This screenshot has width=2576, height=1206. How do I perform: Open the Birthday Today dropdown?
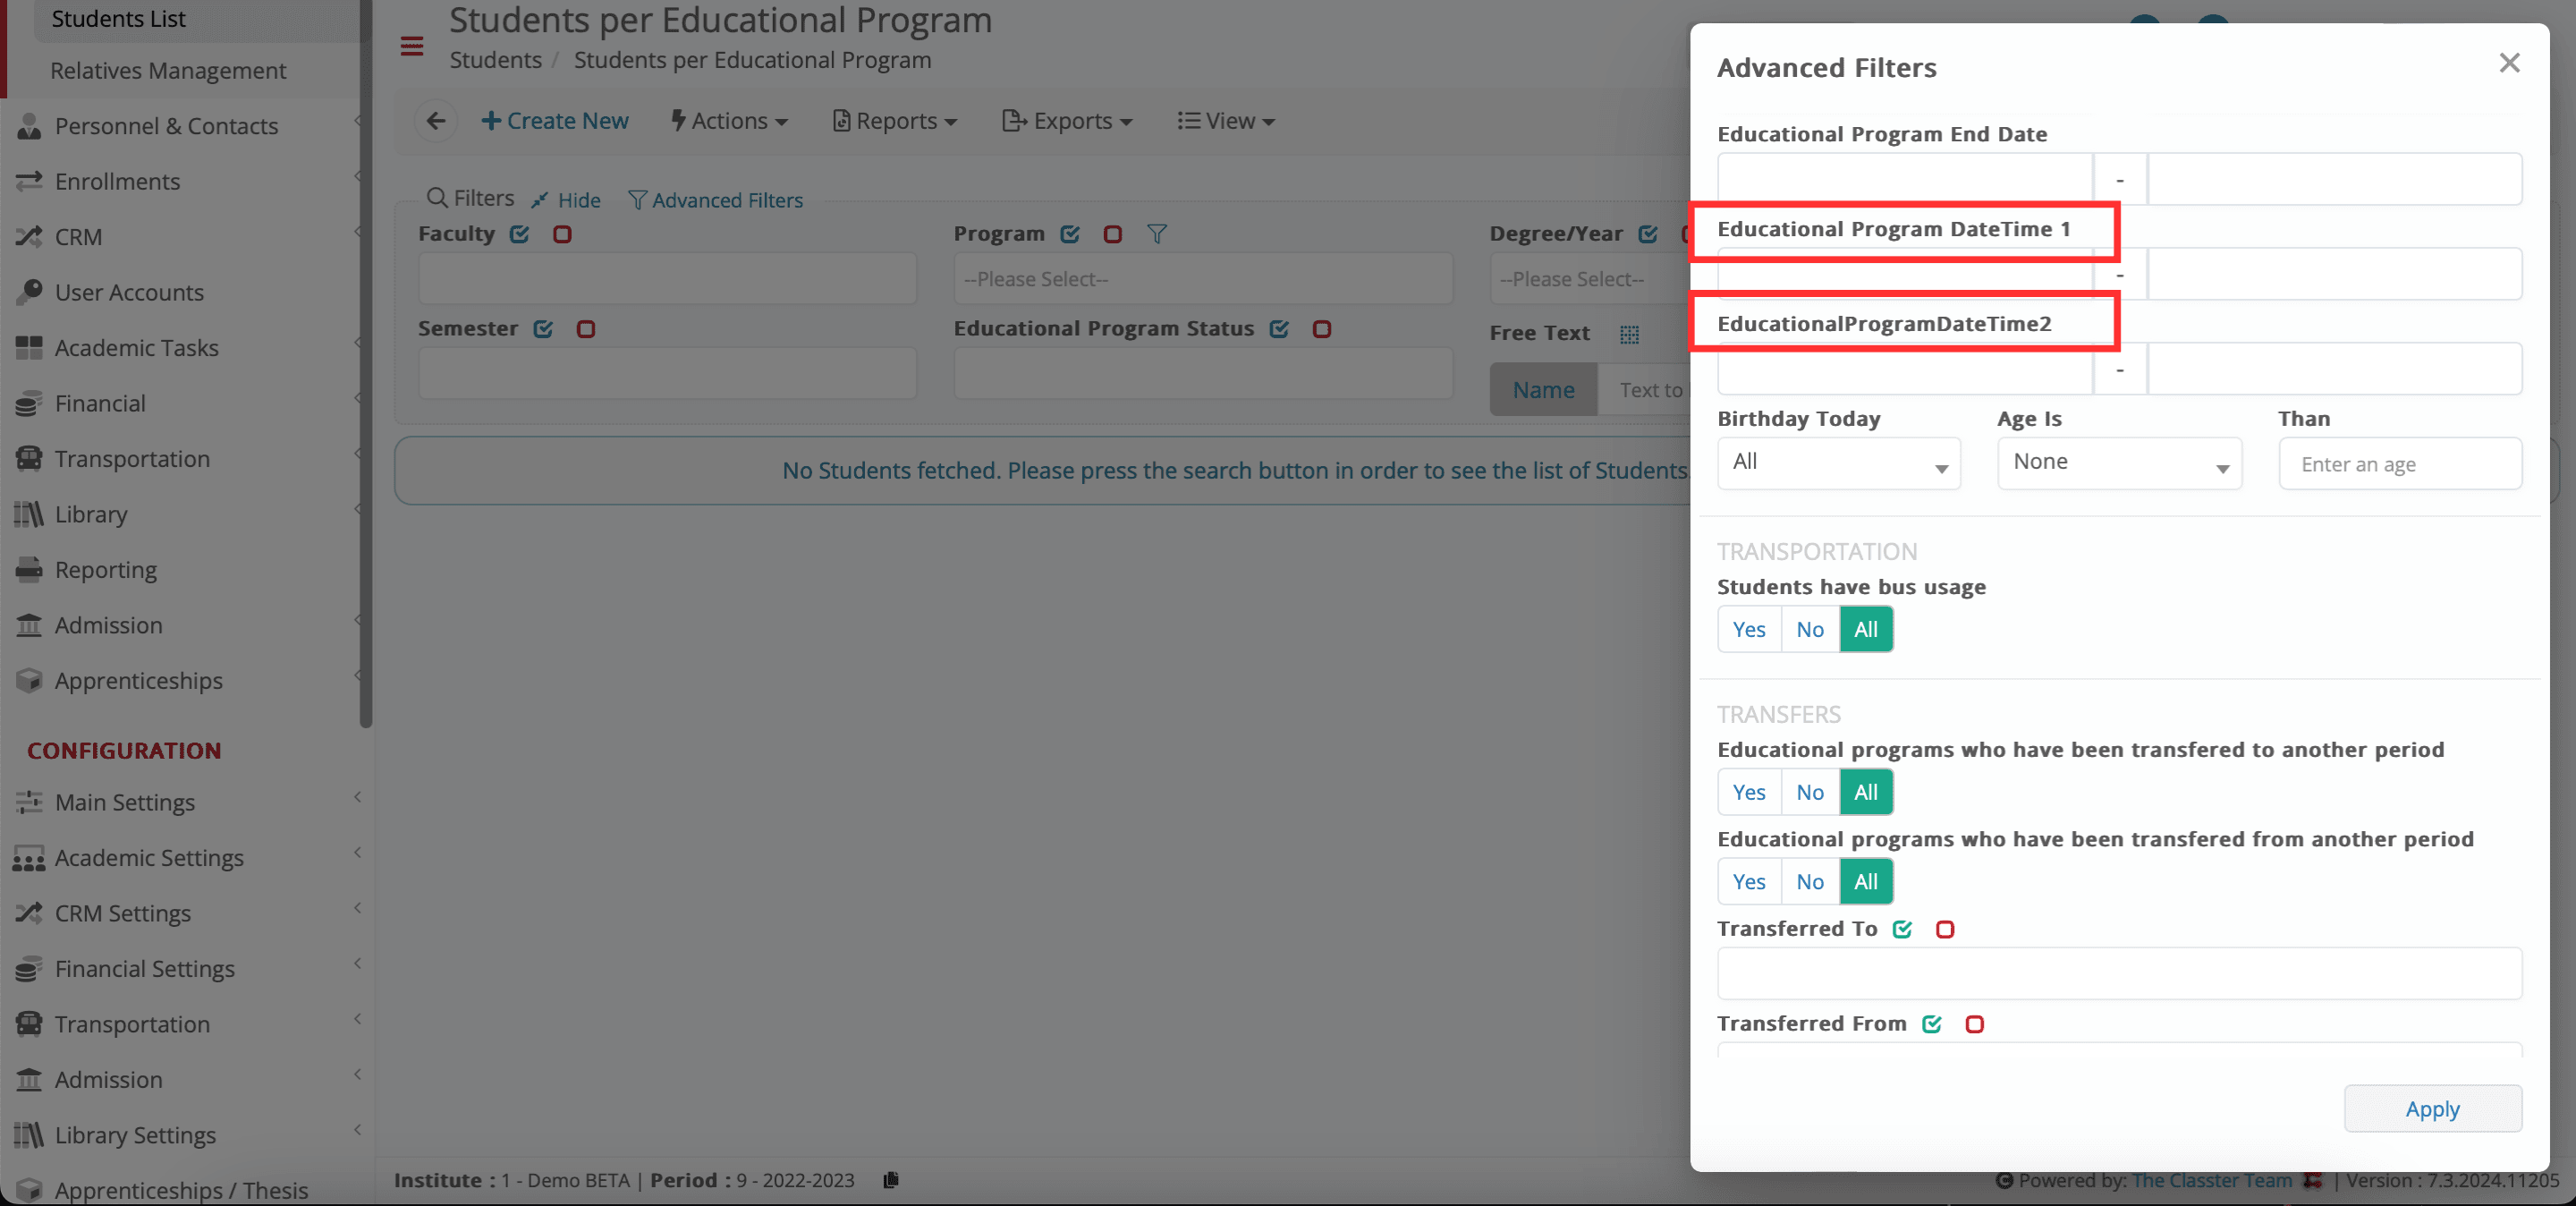(x=1839, y=463)
